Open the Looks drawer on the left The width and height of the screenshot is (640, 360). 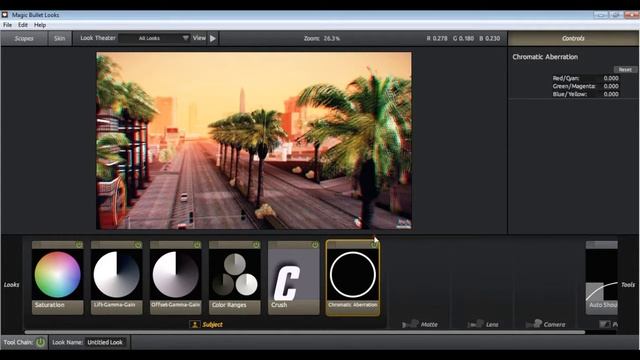pos(11,284)
